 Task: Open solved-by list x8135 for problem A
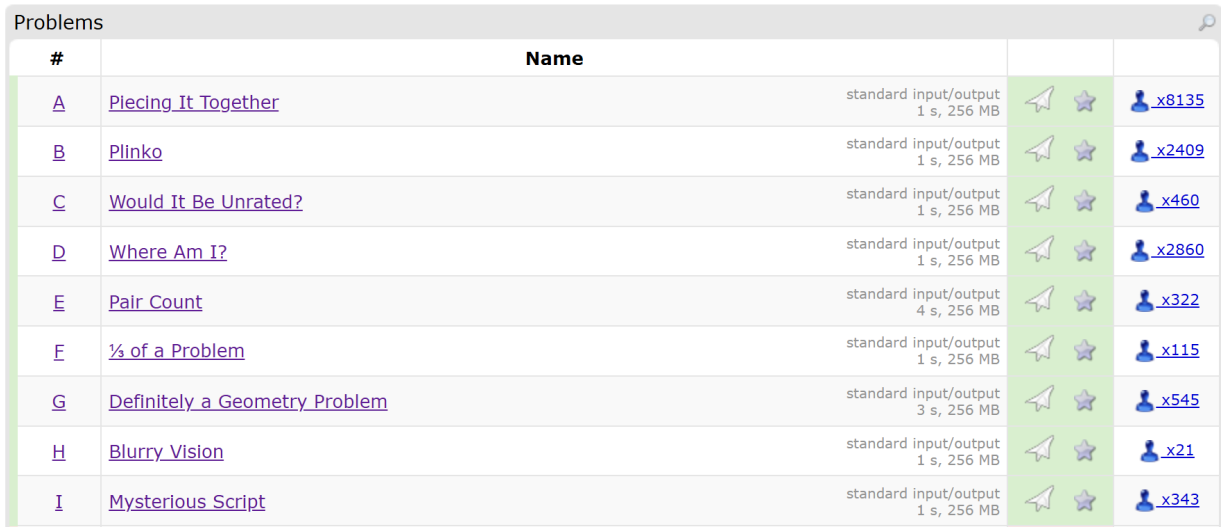pyautogui.click(x=1180, y=101)
